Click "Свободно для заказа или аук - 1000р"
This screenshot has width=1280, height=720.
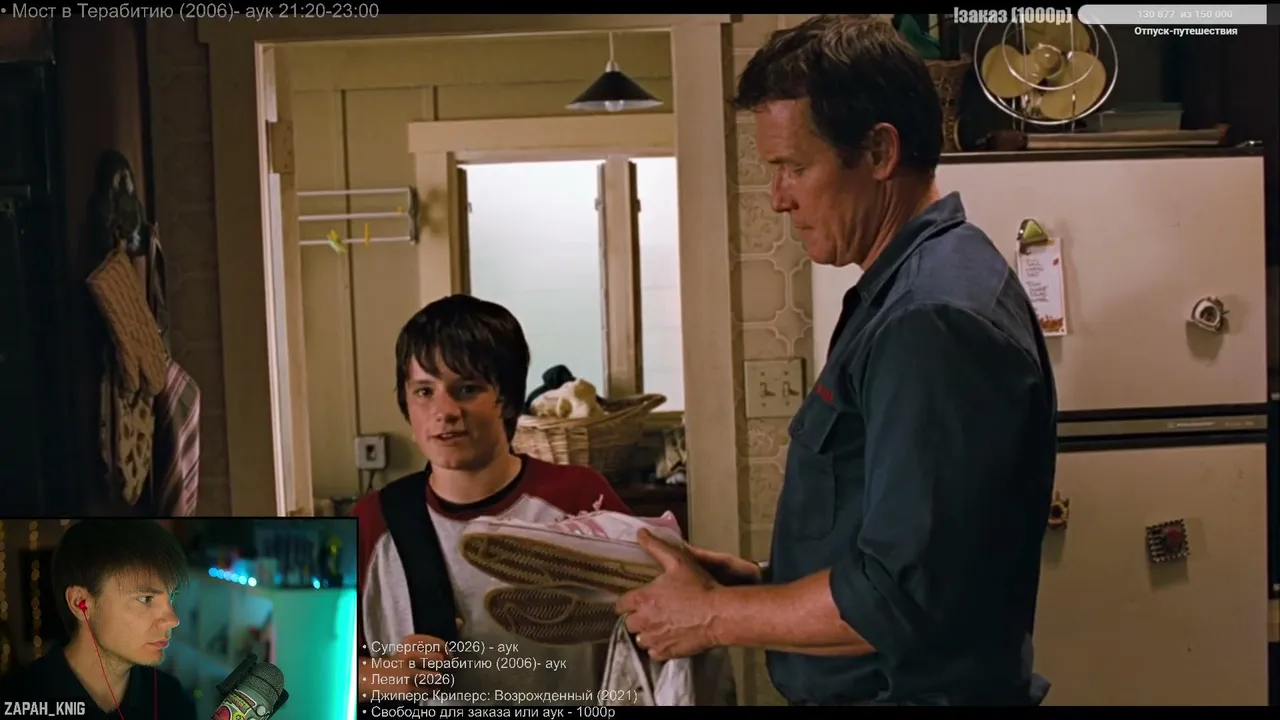tap(492, 712)
